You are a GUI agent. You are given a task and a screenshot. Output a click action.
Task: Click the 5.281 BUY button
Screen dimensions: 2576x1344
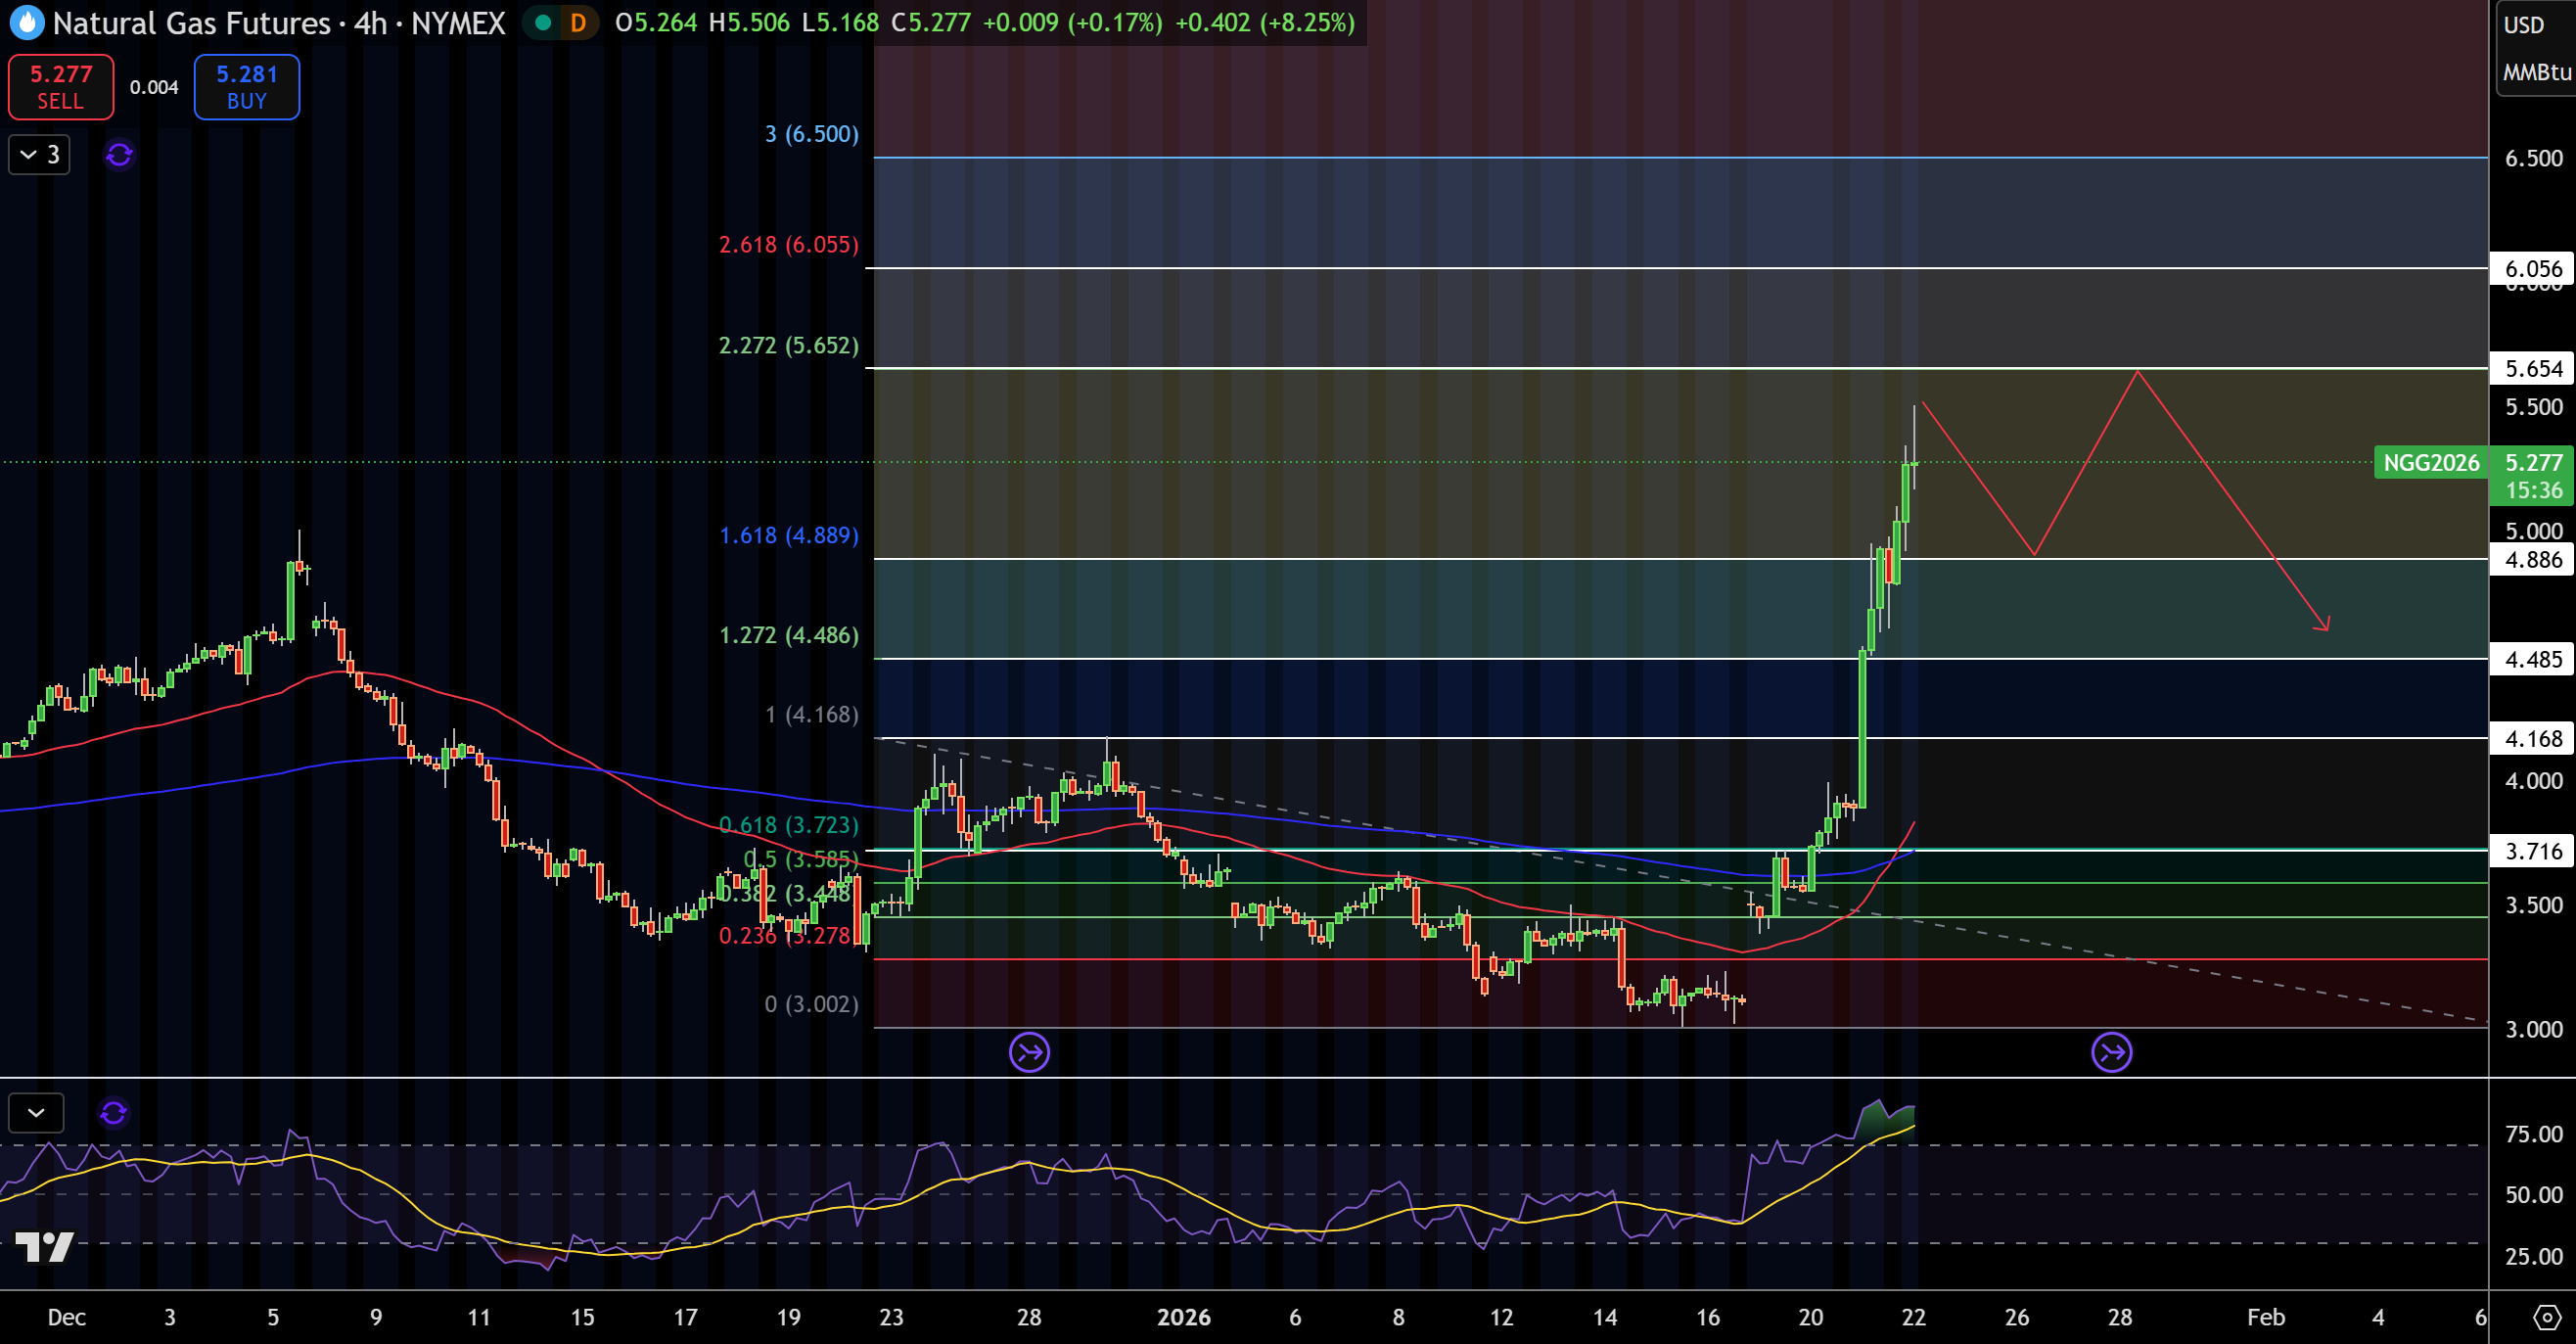tap(247, 87)
